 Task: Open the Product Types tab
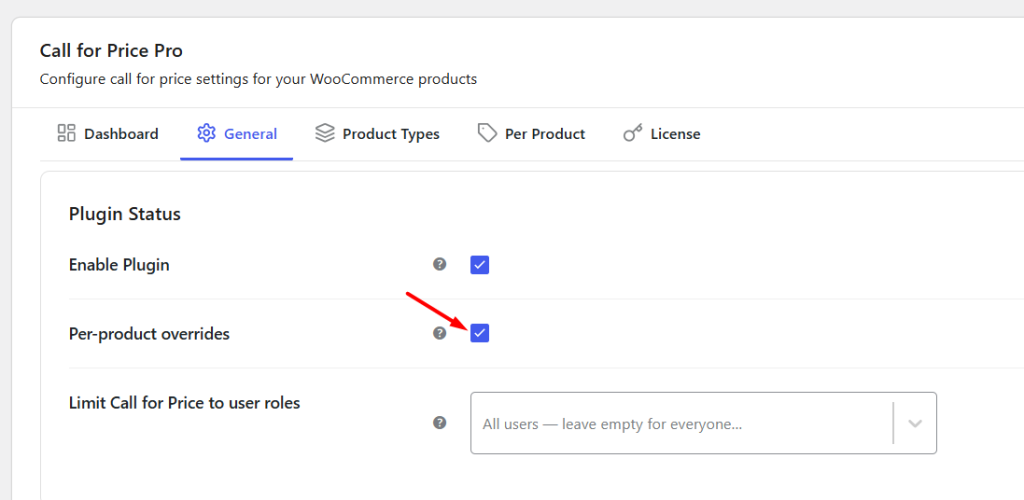click(x=377, y=134)
